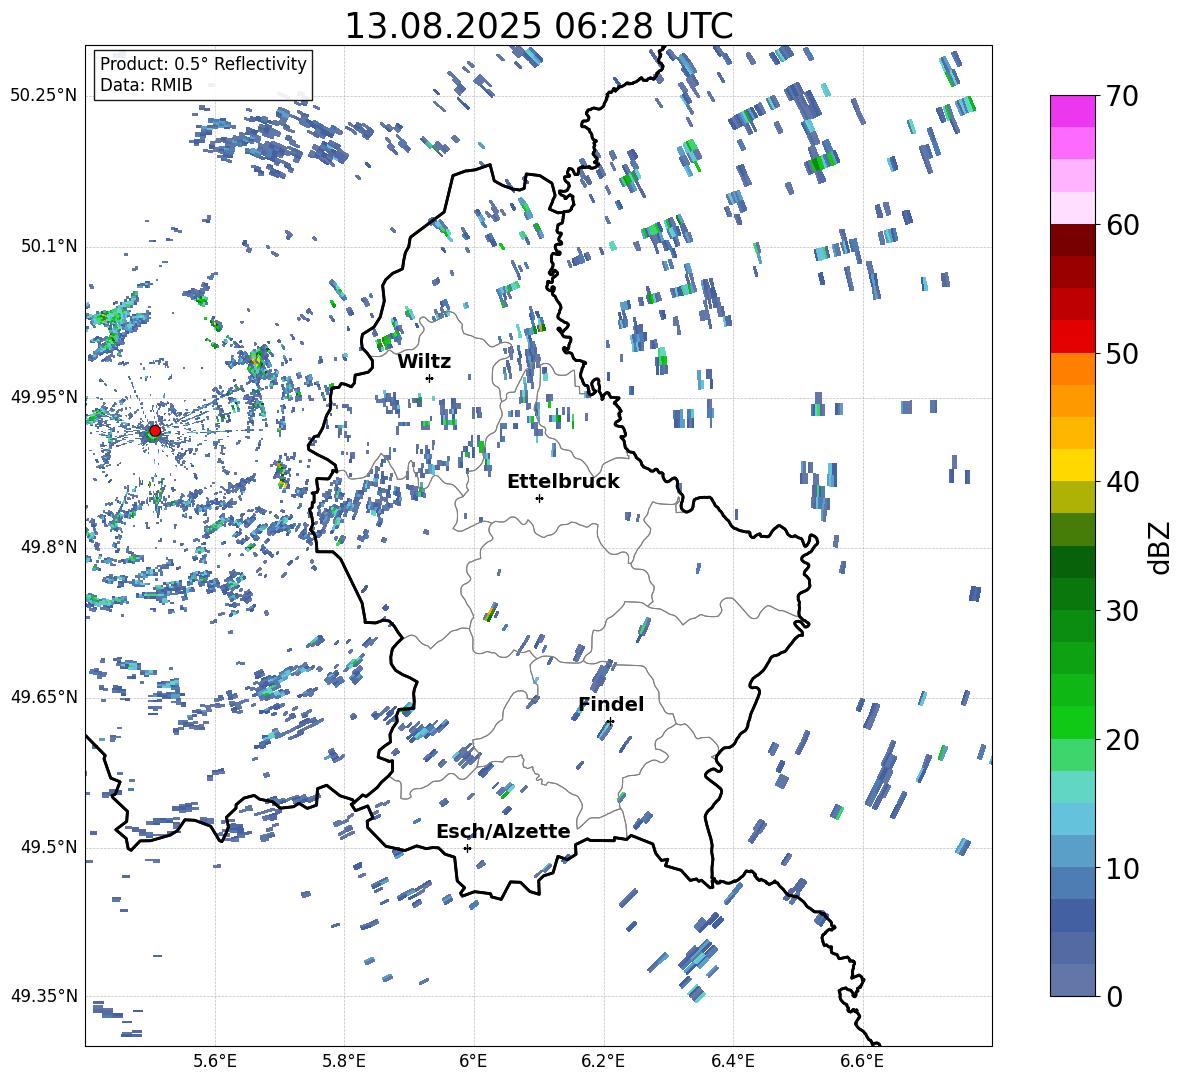The image size is (1184, 1081).
Task: Click the 6.2°E longitude label
Action: [x=603, y=1061]
